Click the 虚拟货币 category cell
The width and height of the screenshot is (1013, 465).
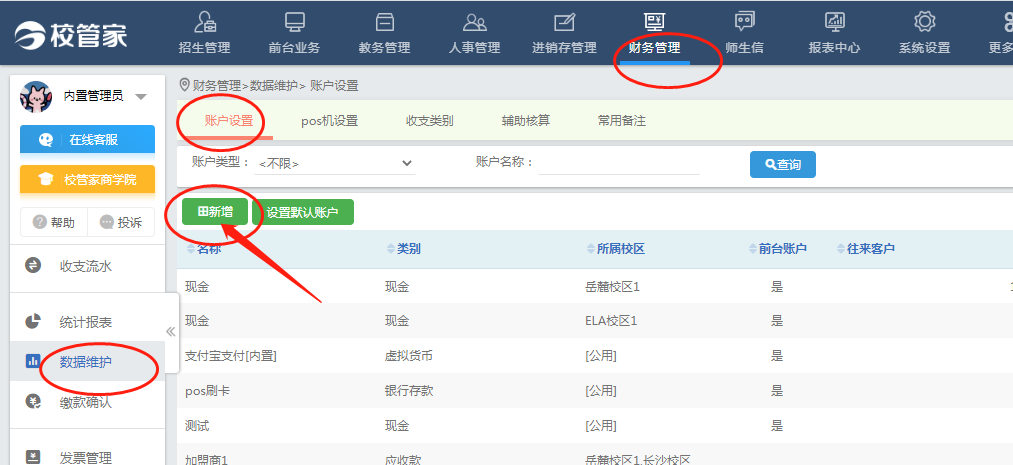(409, 355)
